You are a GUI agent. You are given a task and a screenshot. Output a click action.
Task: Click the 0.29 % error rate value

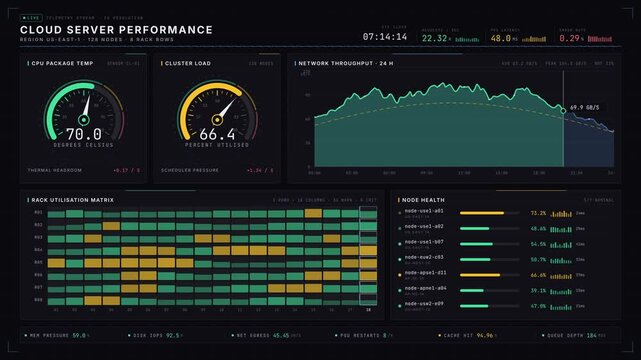(571, 38)
